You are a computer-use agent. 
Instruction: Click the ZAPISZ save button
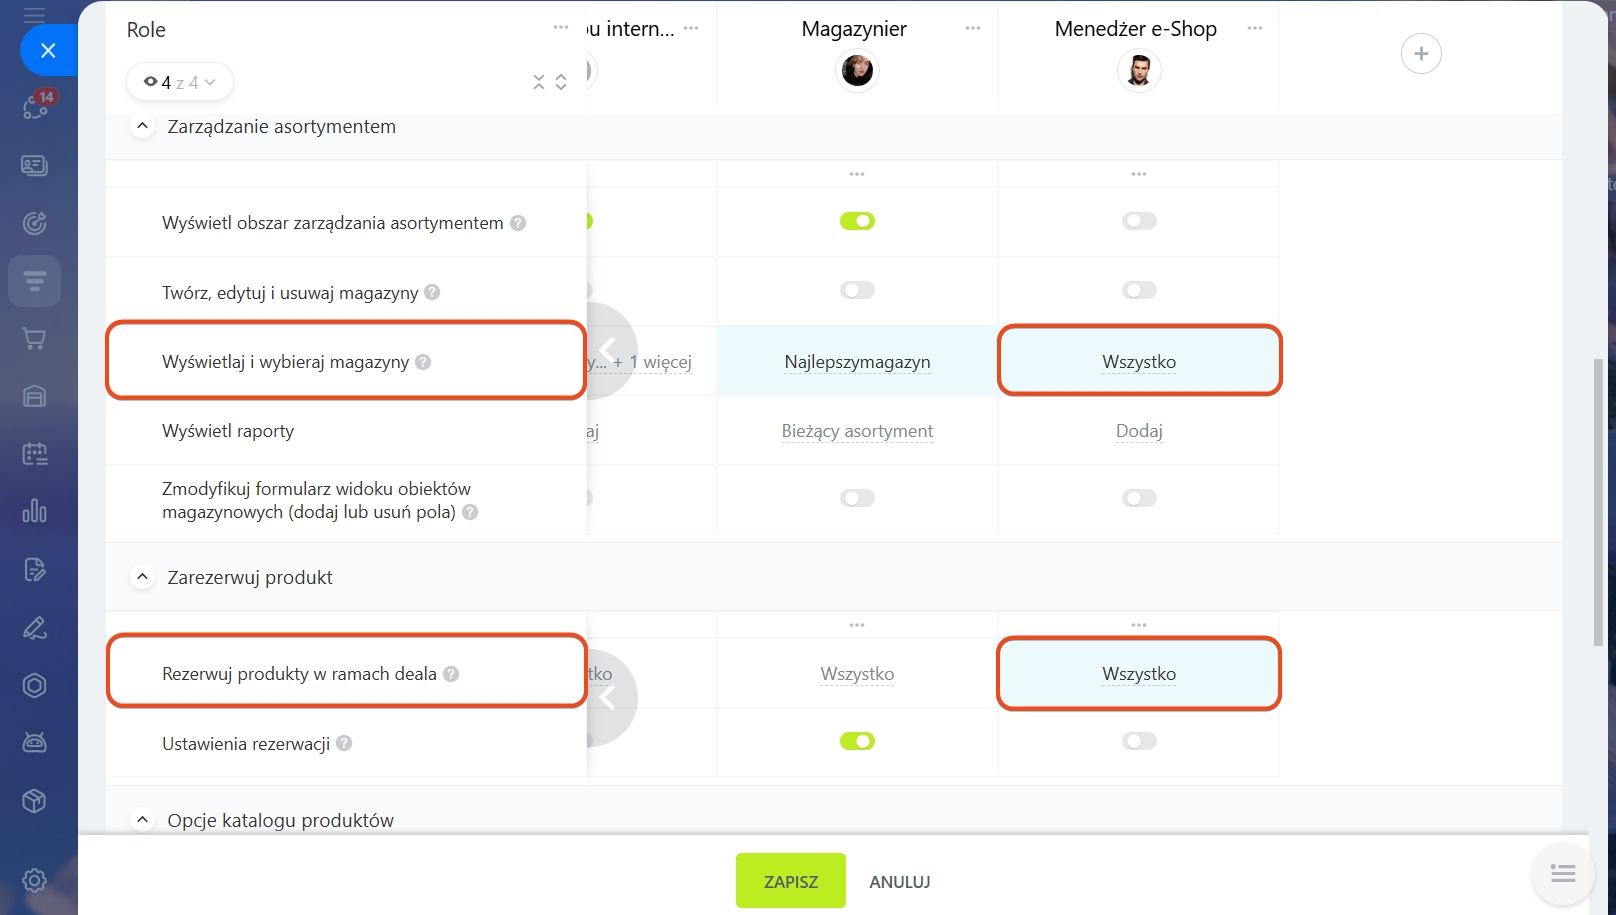click(x=790, y=881)
